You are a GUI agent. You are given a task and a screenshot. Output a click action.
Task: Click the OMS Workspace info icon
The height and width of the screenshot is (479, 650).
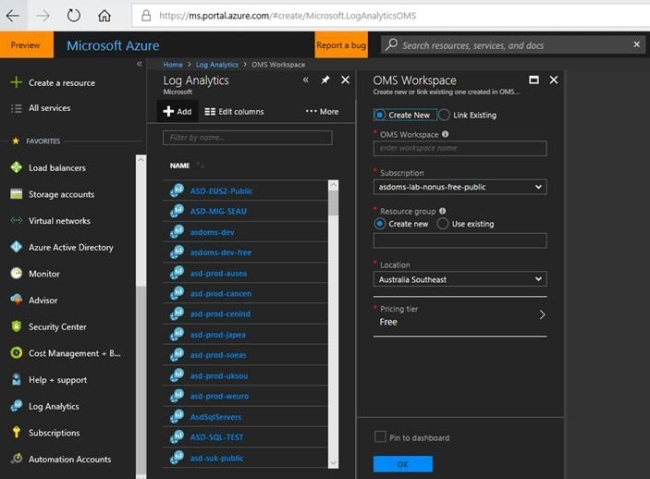coord(445,134)
